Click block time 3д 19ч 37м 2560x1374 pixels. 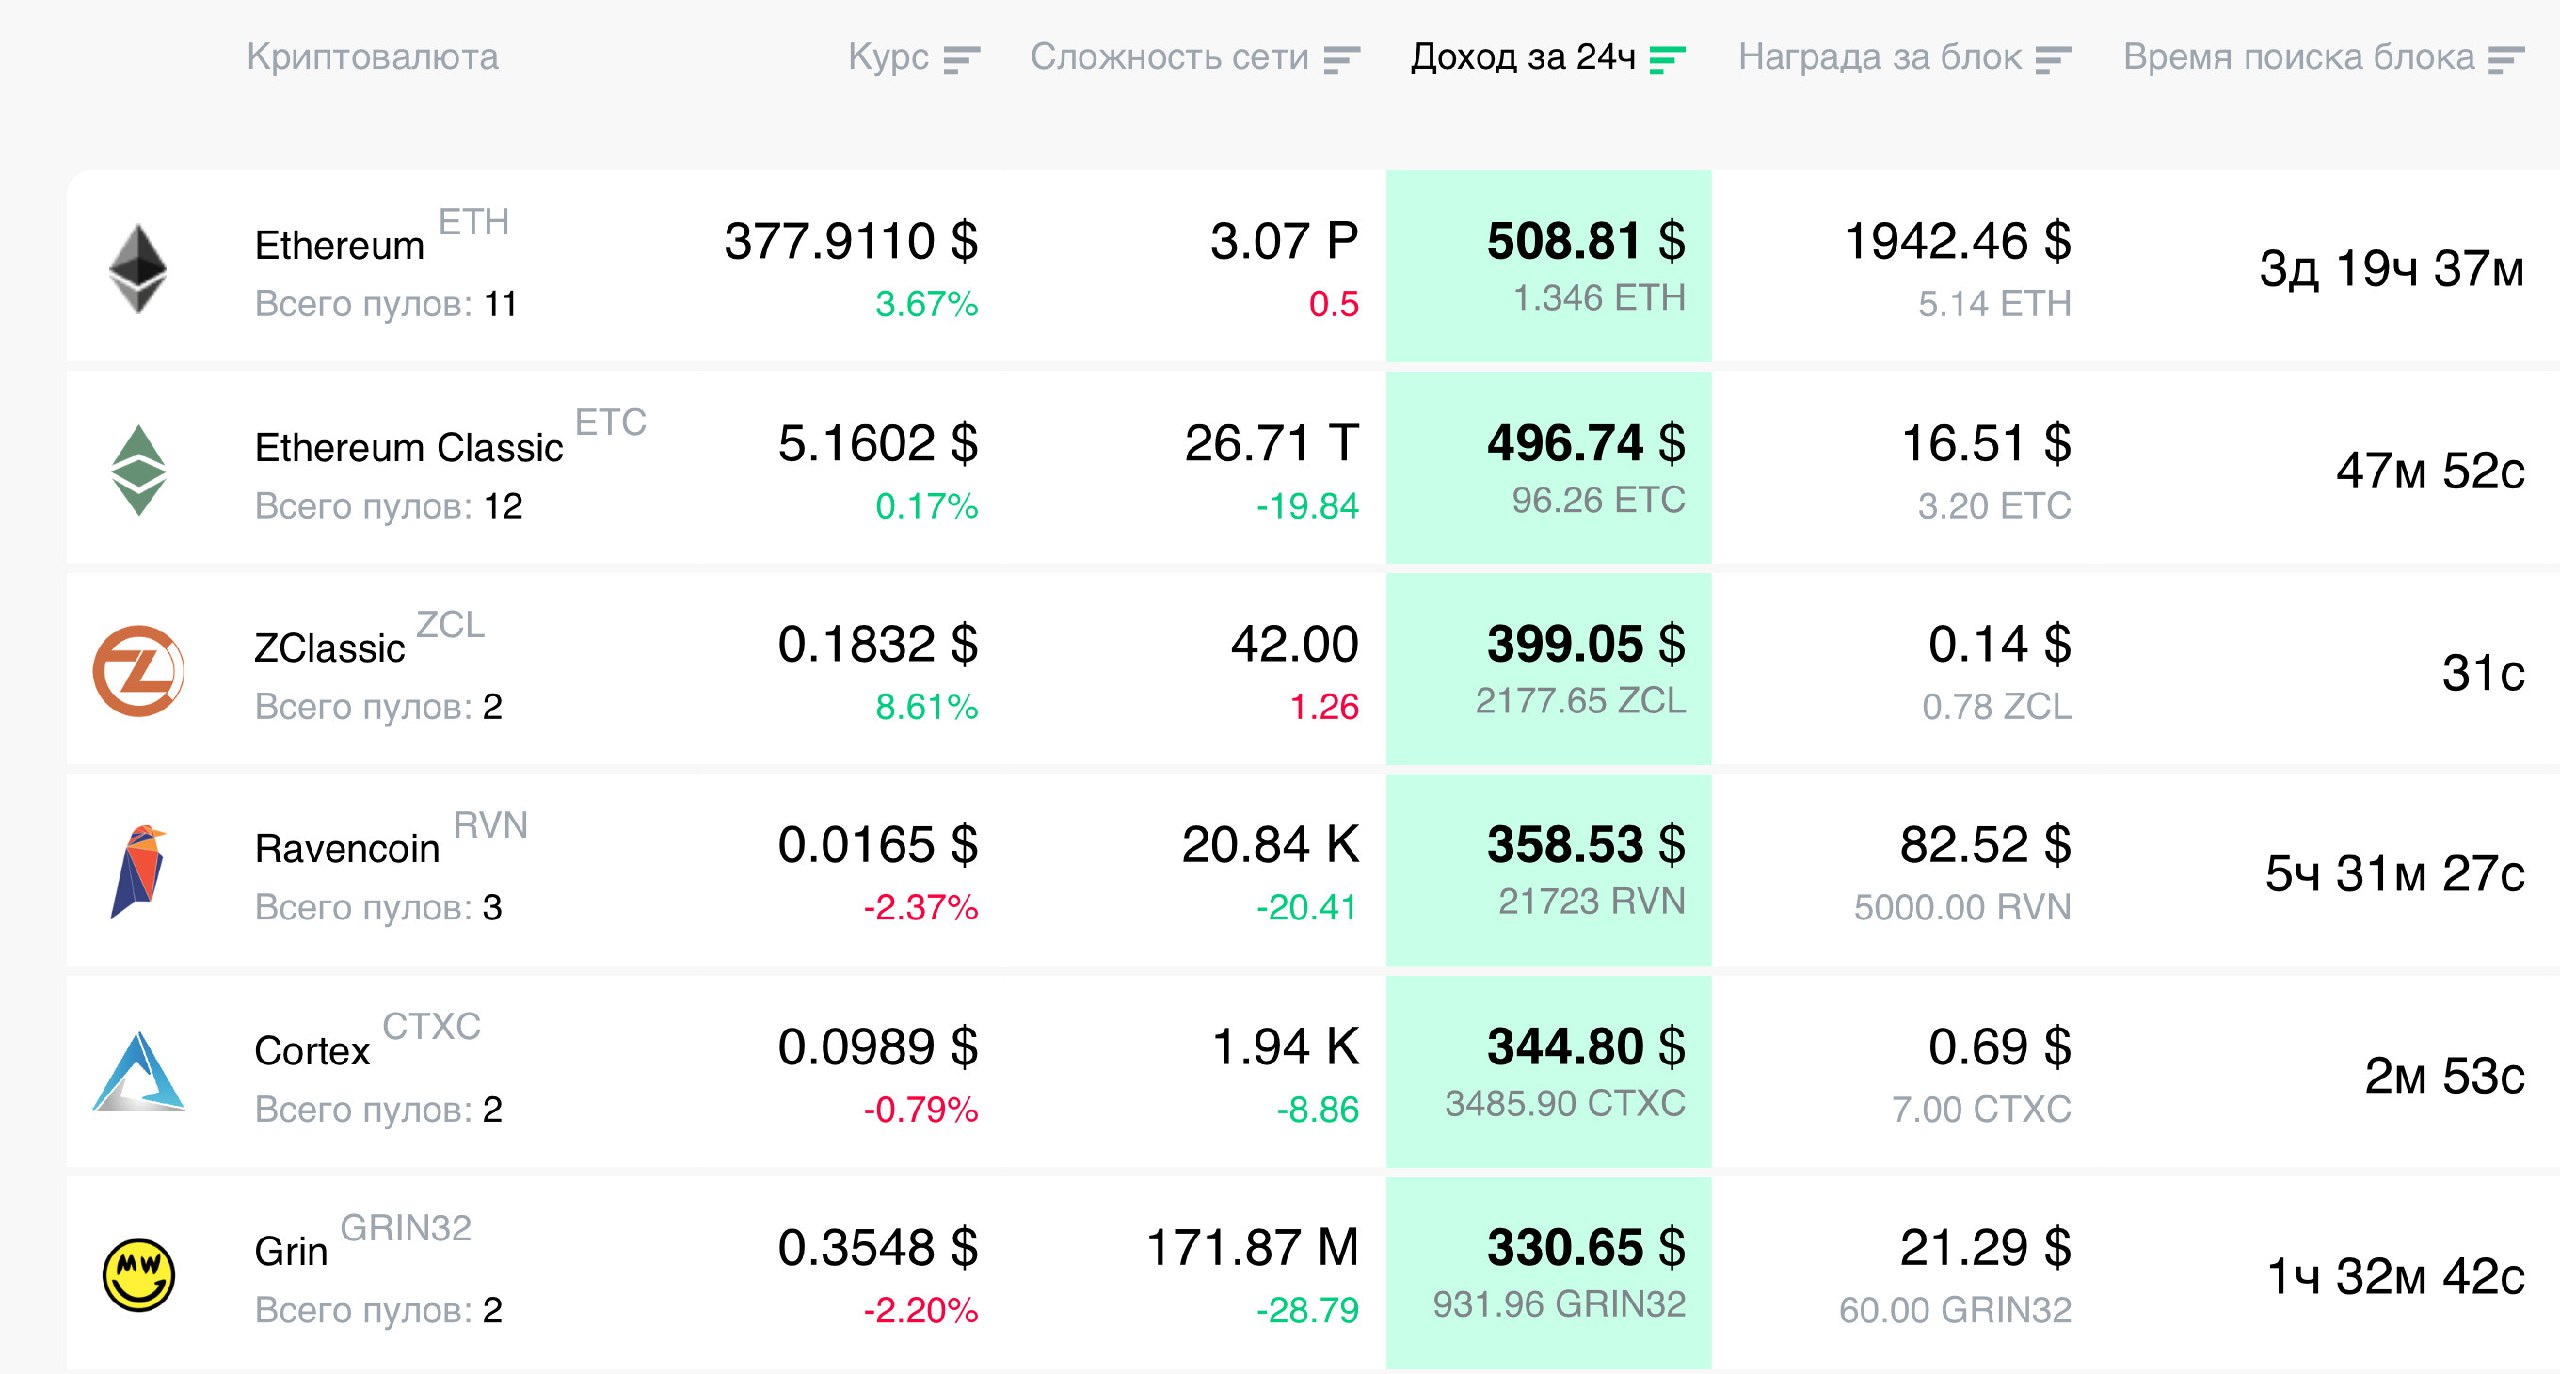(x=2392, y=269)
